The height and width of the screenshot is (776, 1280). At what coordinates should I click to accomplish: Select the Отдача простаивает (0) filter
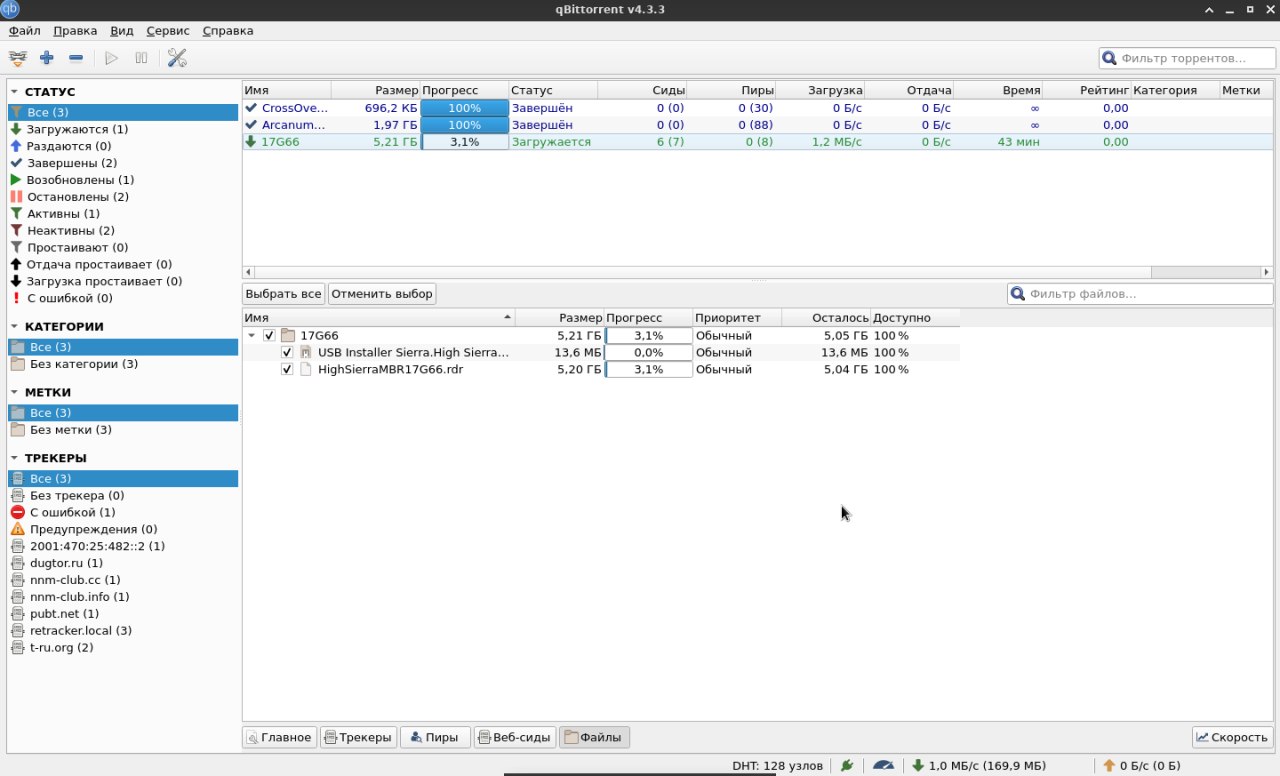(123, 265)
